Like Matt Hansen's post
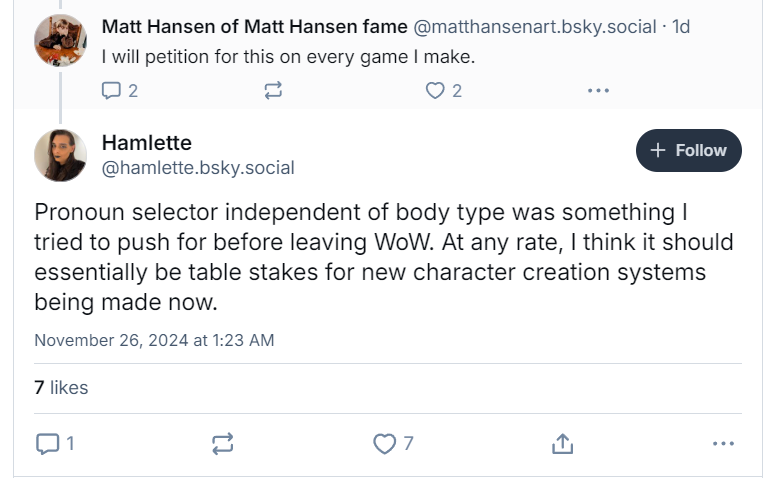 (435, 91)
